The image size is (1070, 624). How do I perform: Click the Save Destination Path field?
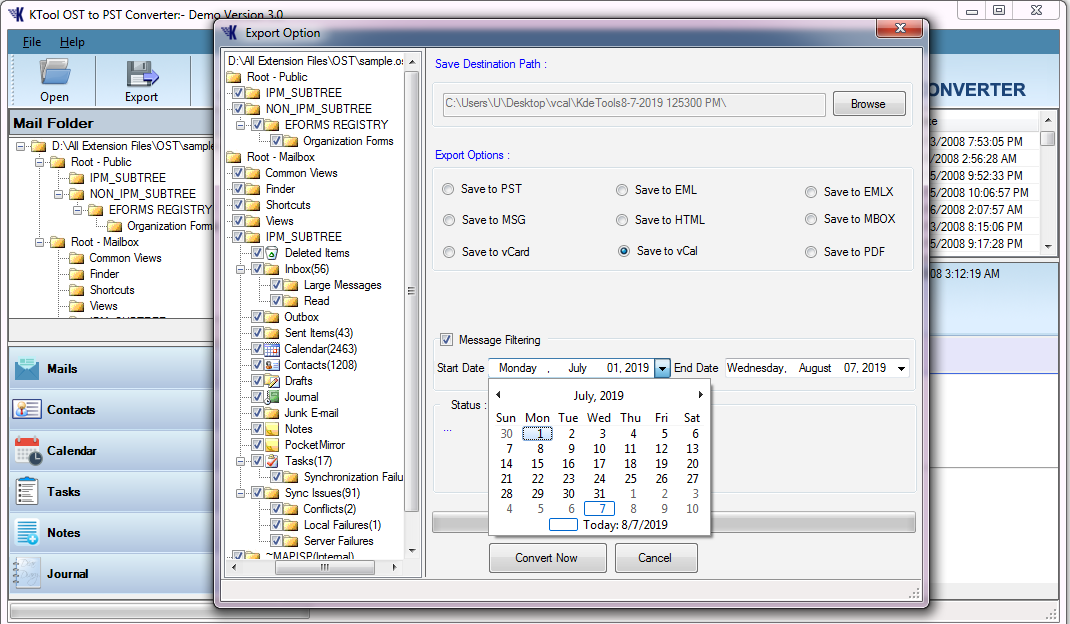pyautogui.click(x=634, y=104)
